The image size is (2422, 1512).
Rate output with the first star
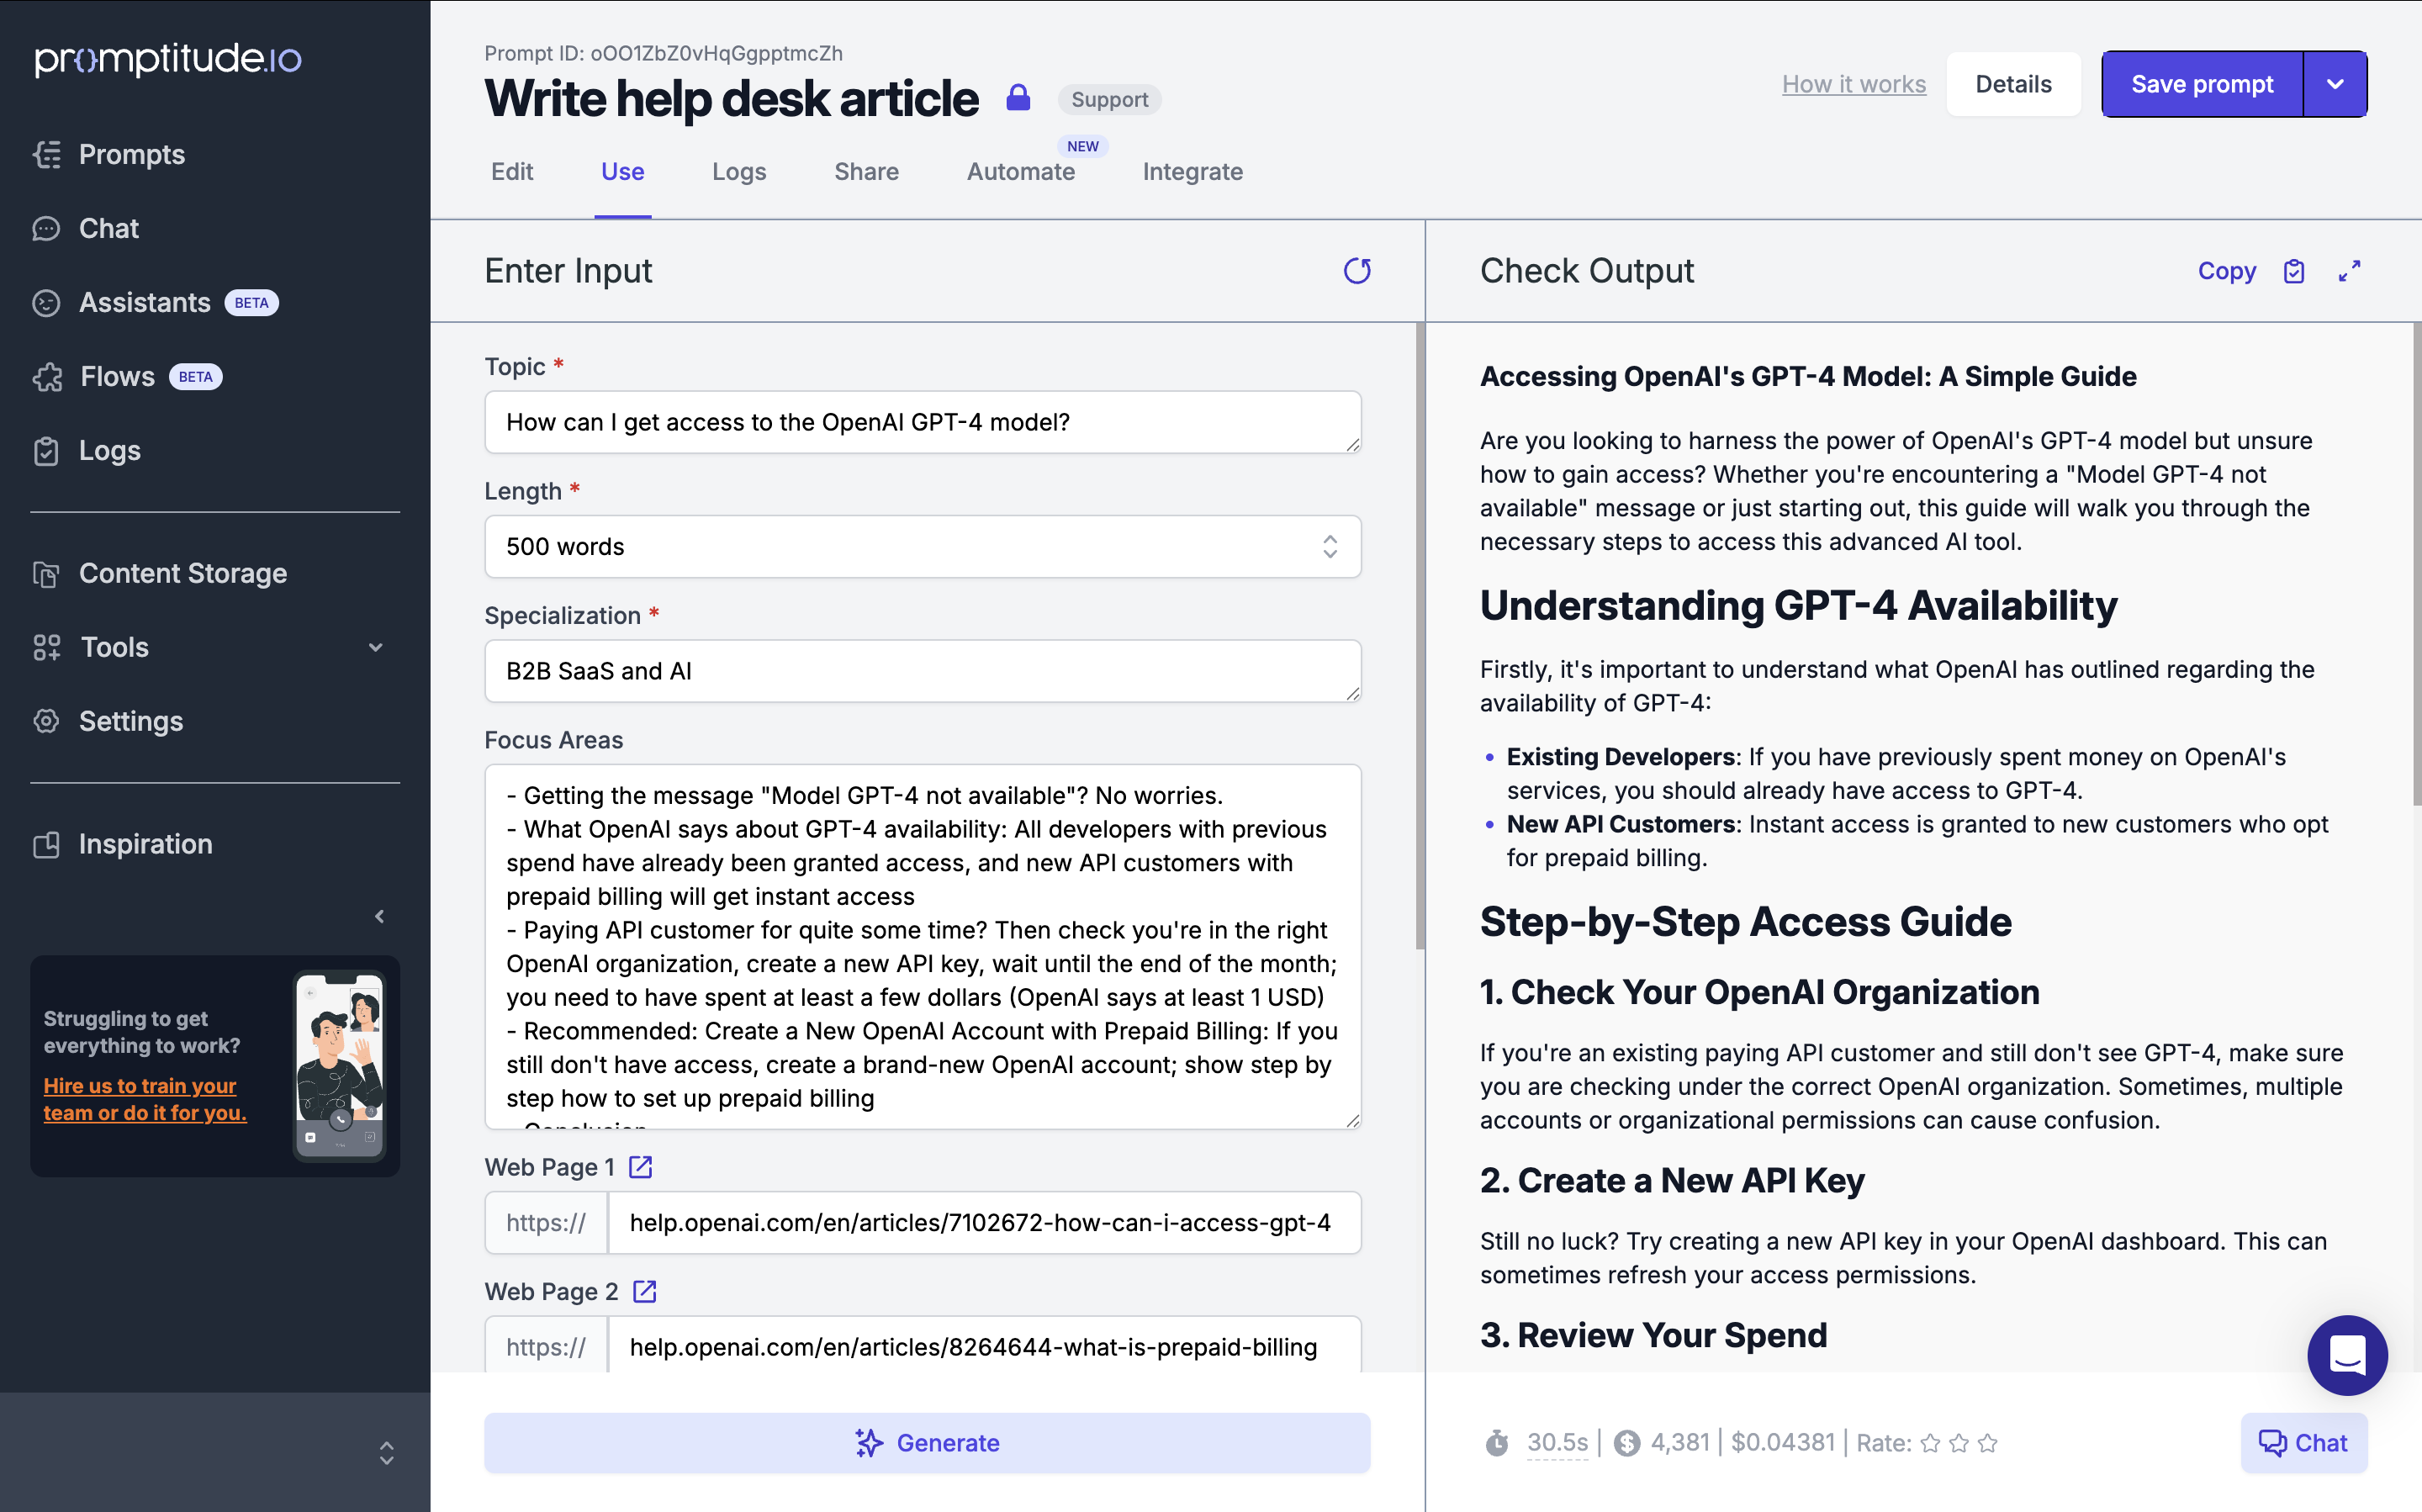(1930, 1443)
